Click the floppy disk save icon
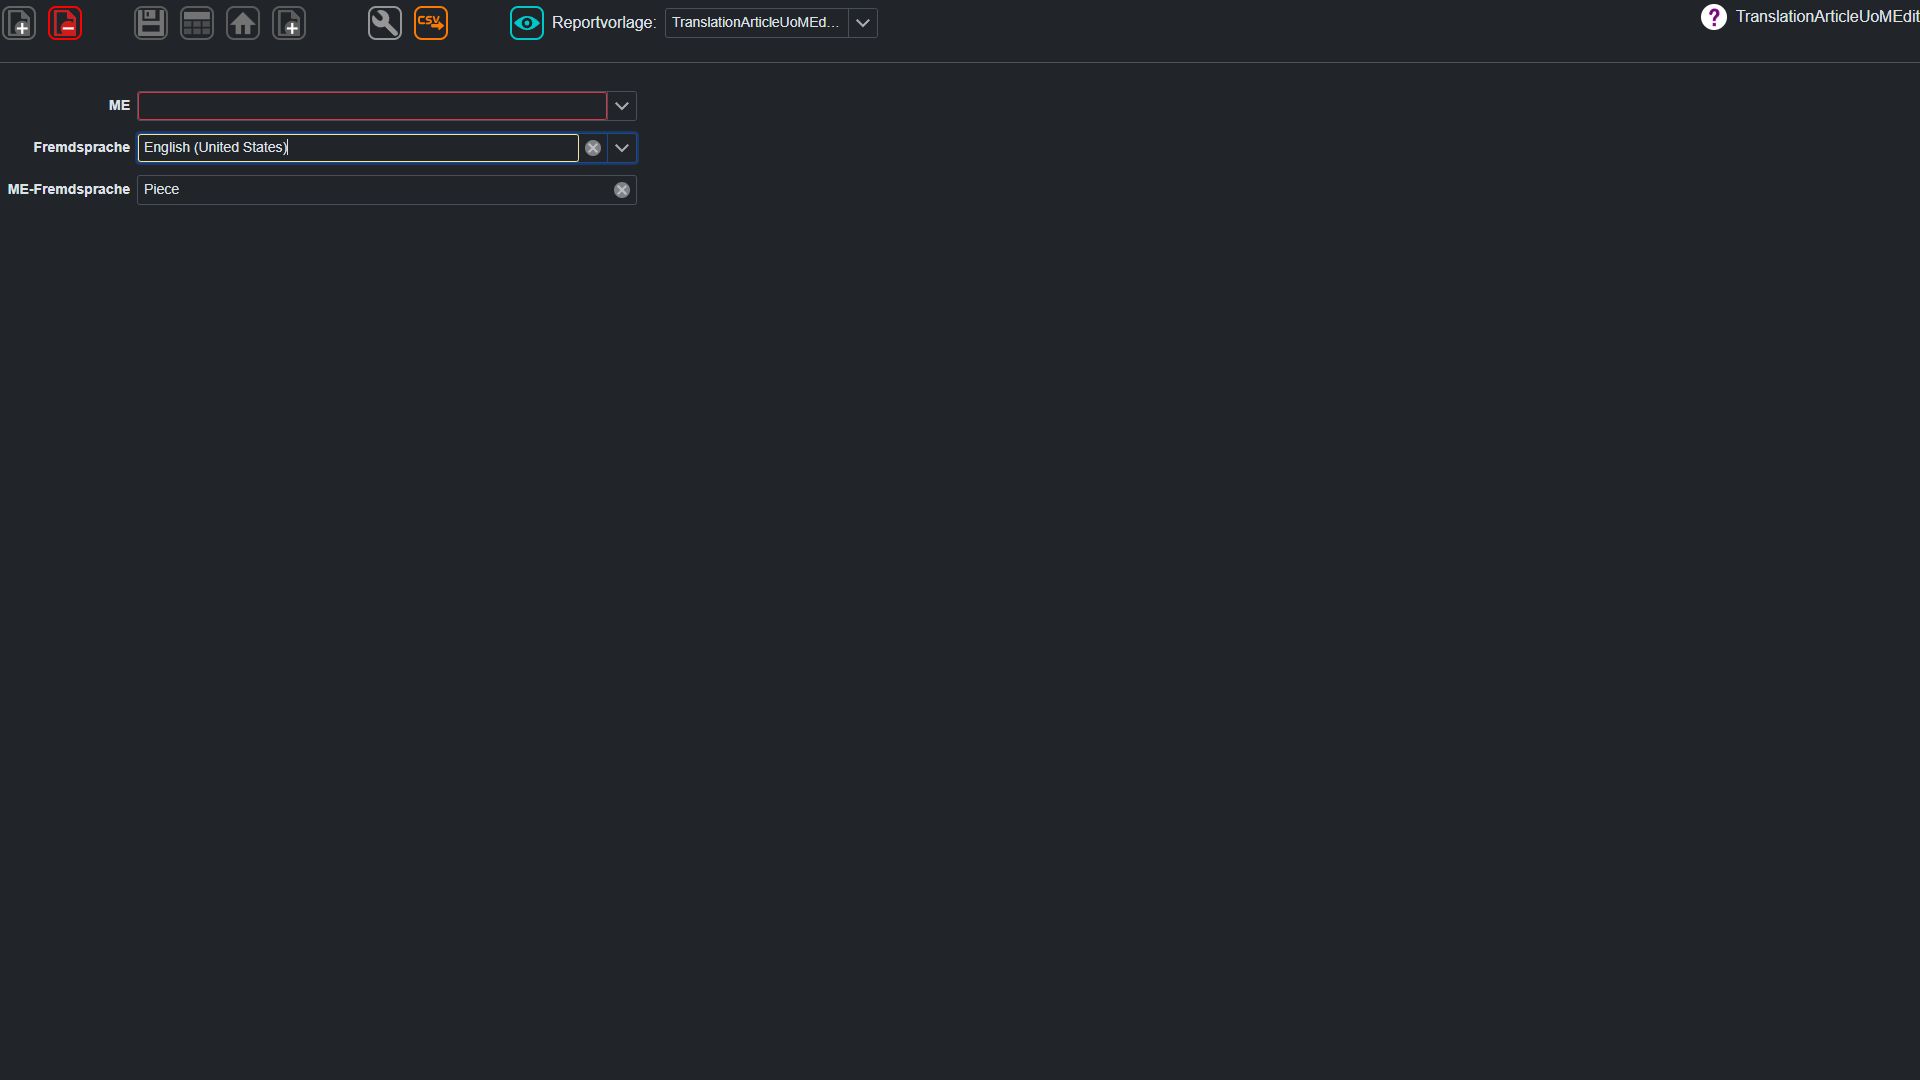Screen dimensions: 1920x1080 point(151,23)
